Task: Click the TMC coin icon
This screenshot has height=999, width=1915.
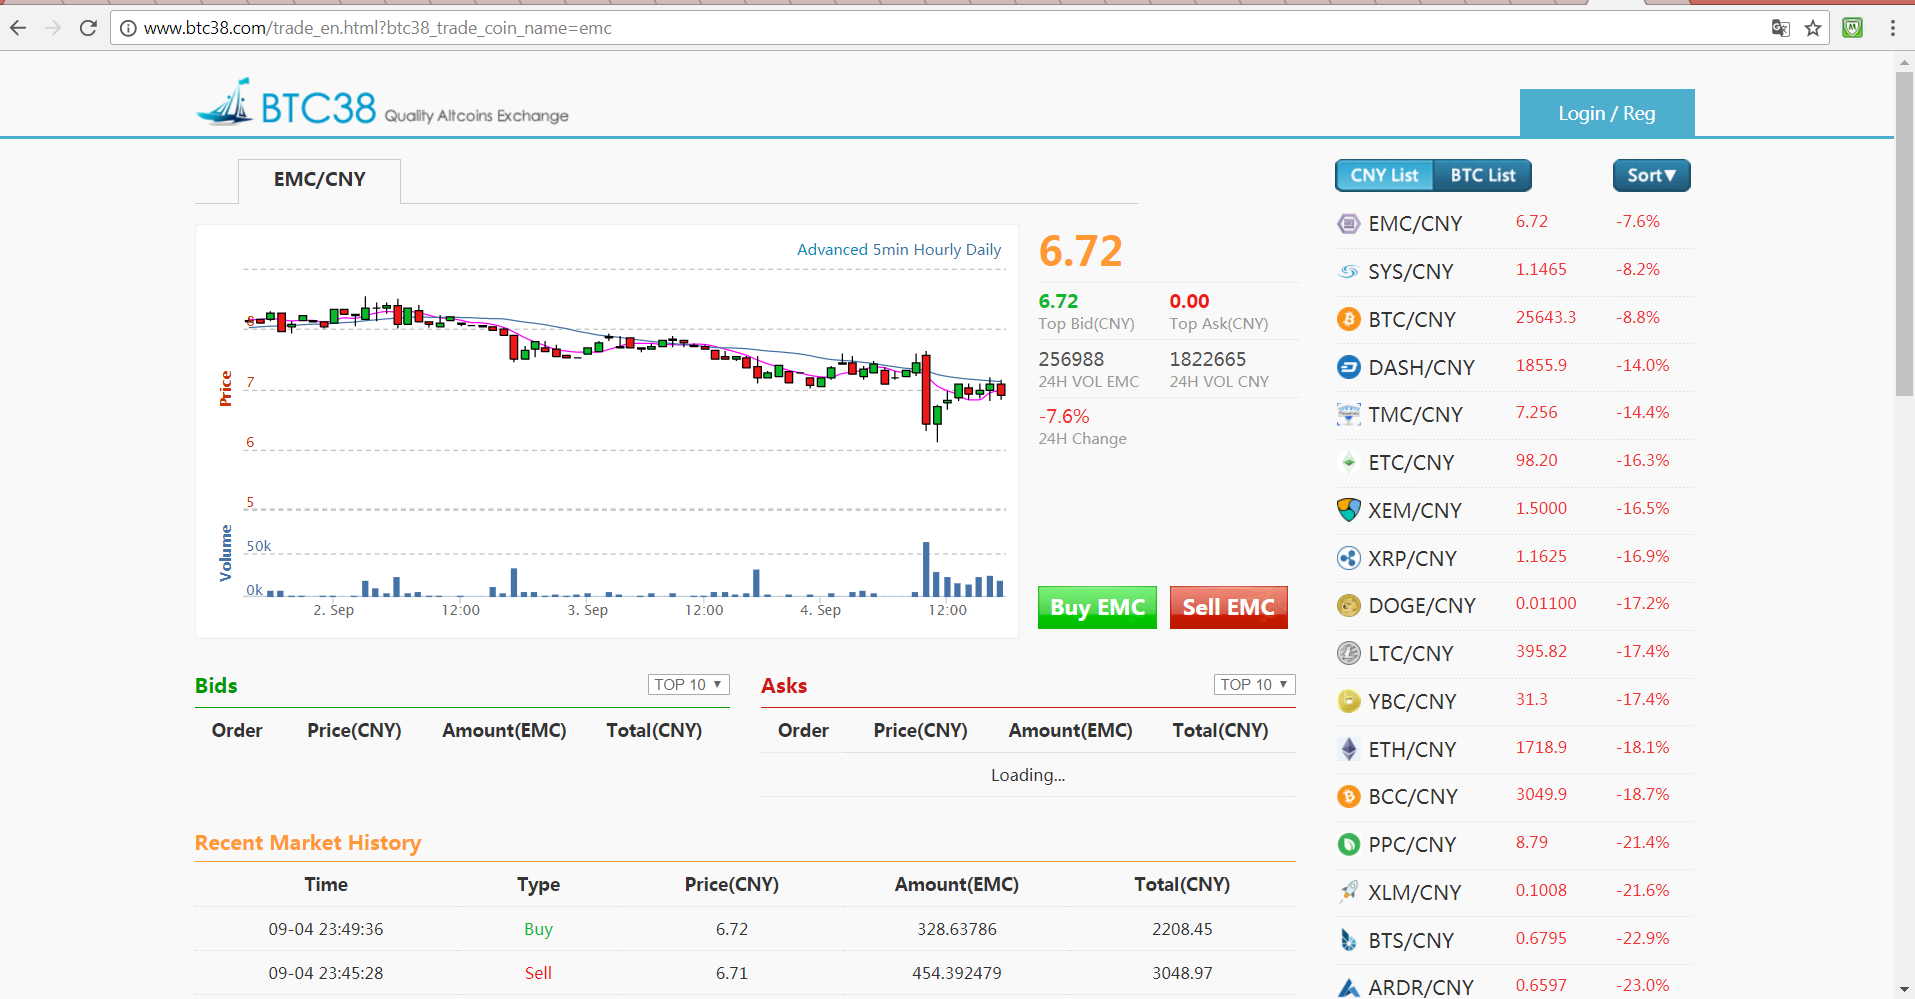Action: [1349, 415]
